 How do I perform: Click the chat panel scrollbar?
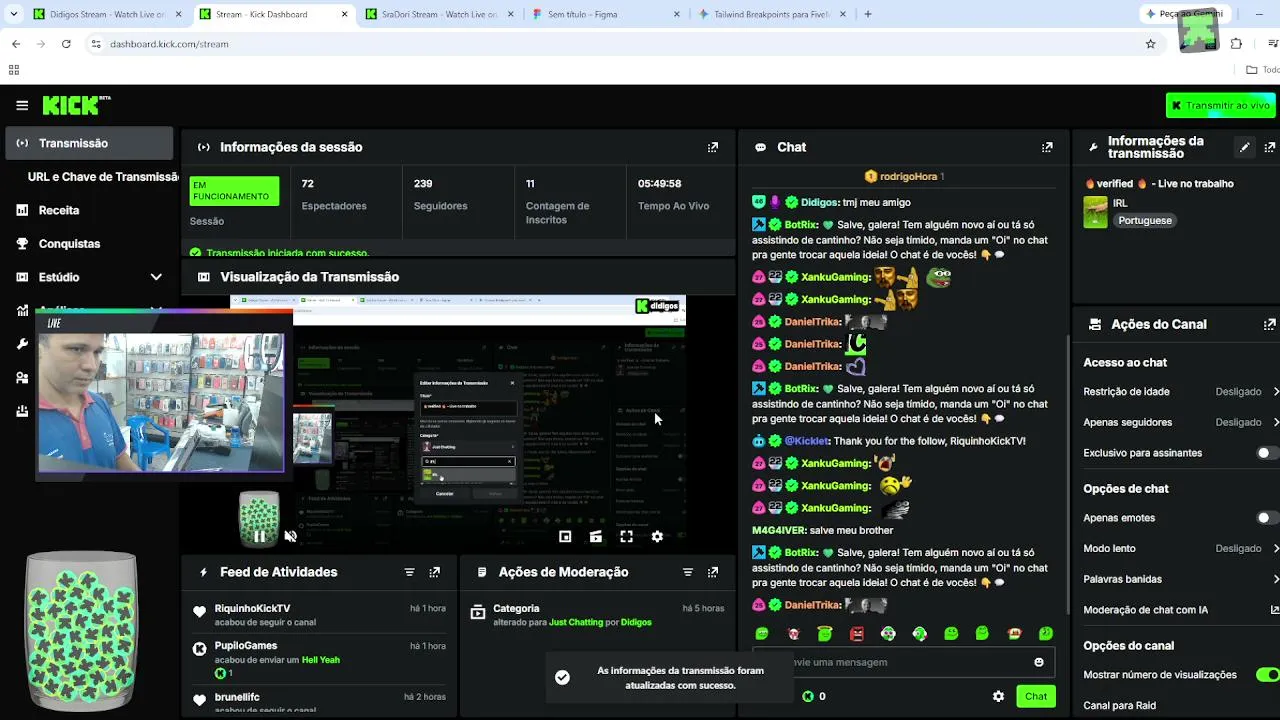tap(1068, 475)
